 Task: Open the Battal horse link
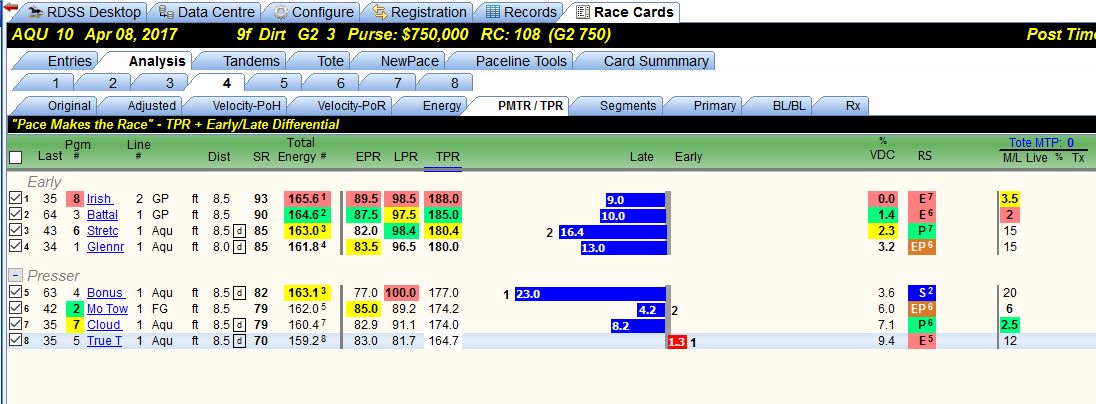coord(102,215)
